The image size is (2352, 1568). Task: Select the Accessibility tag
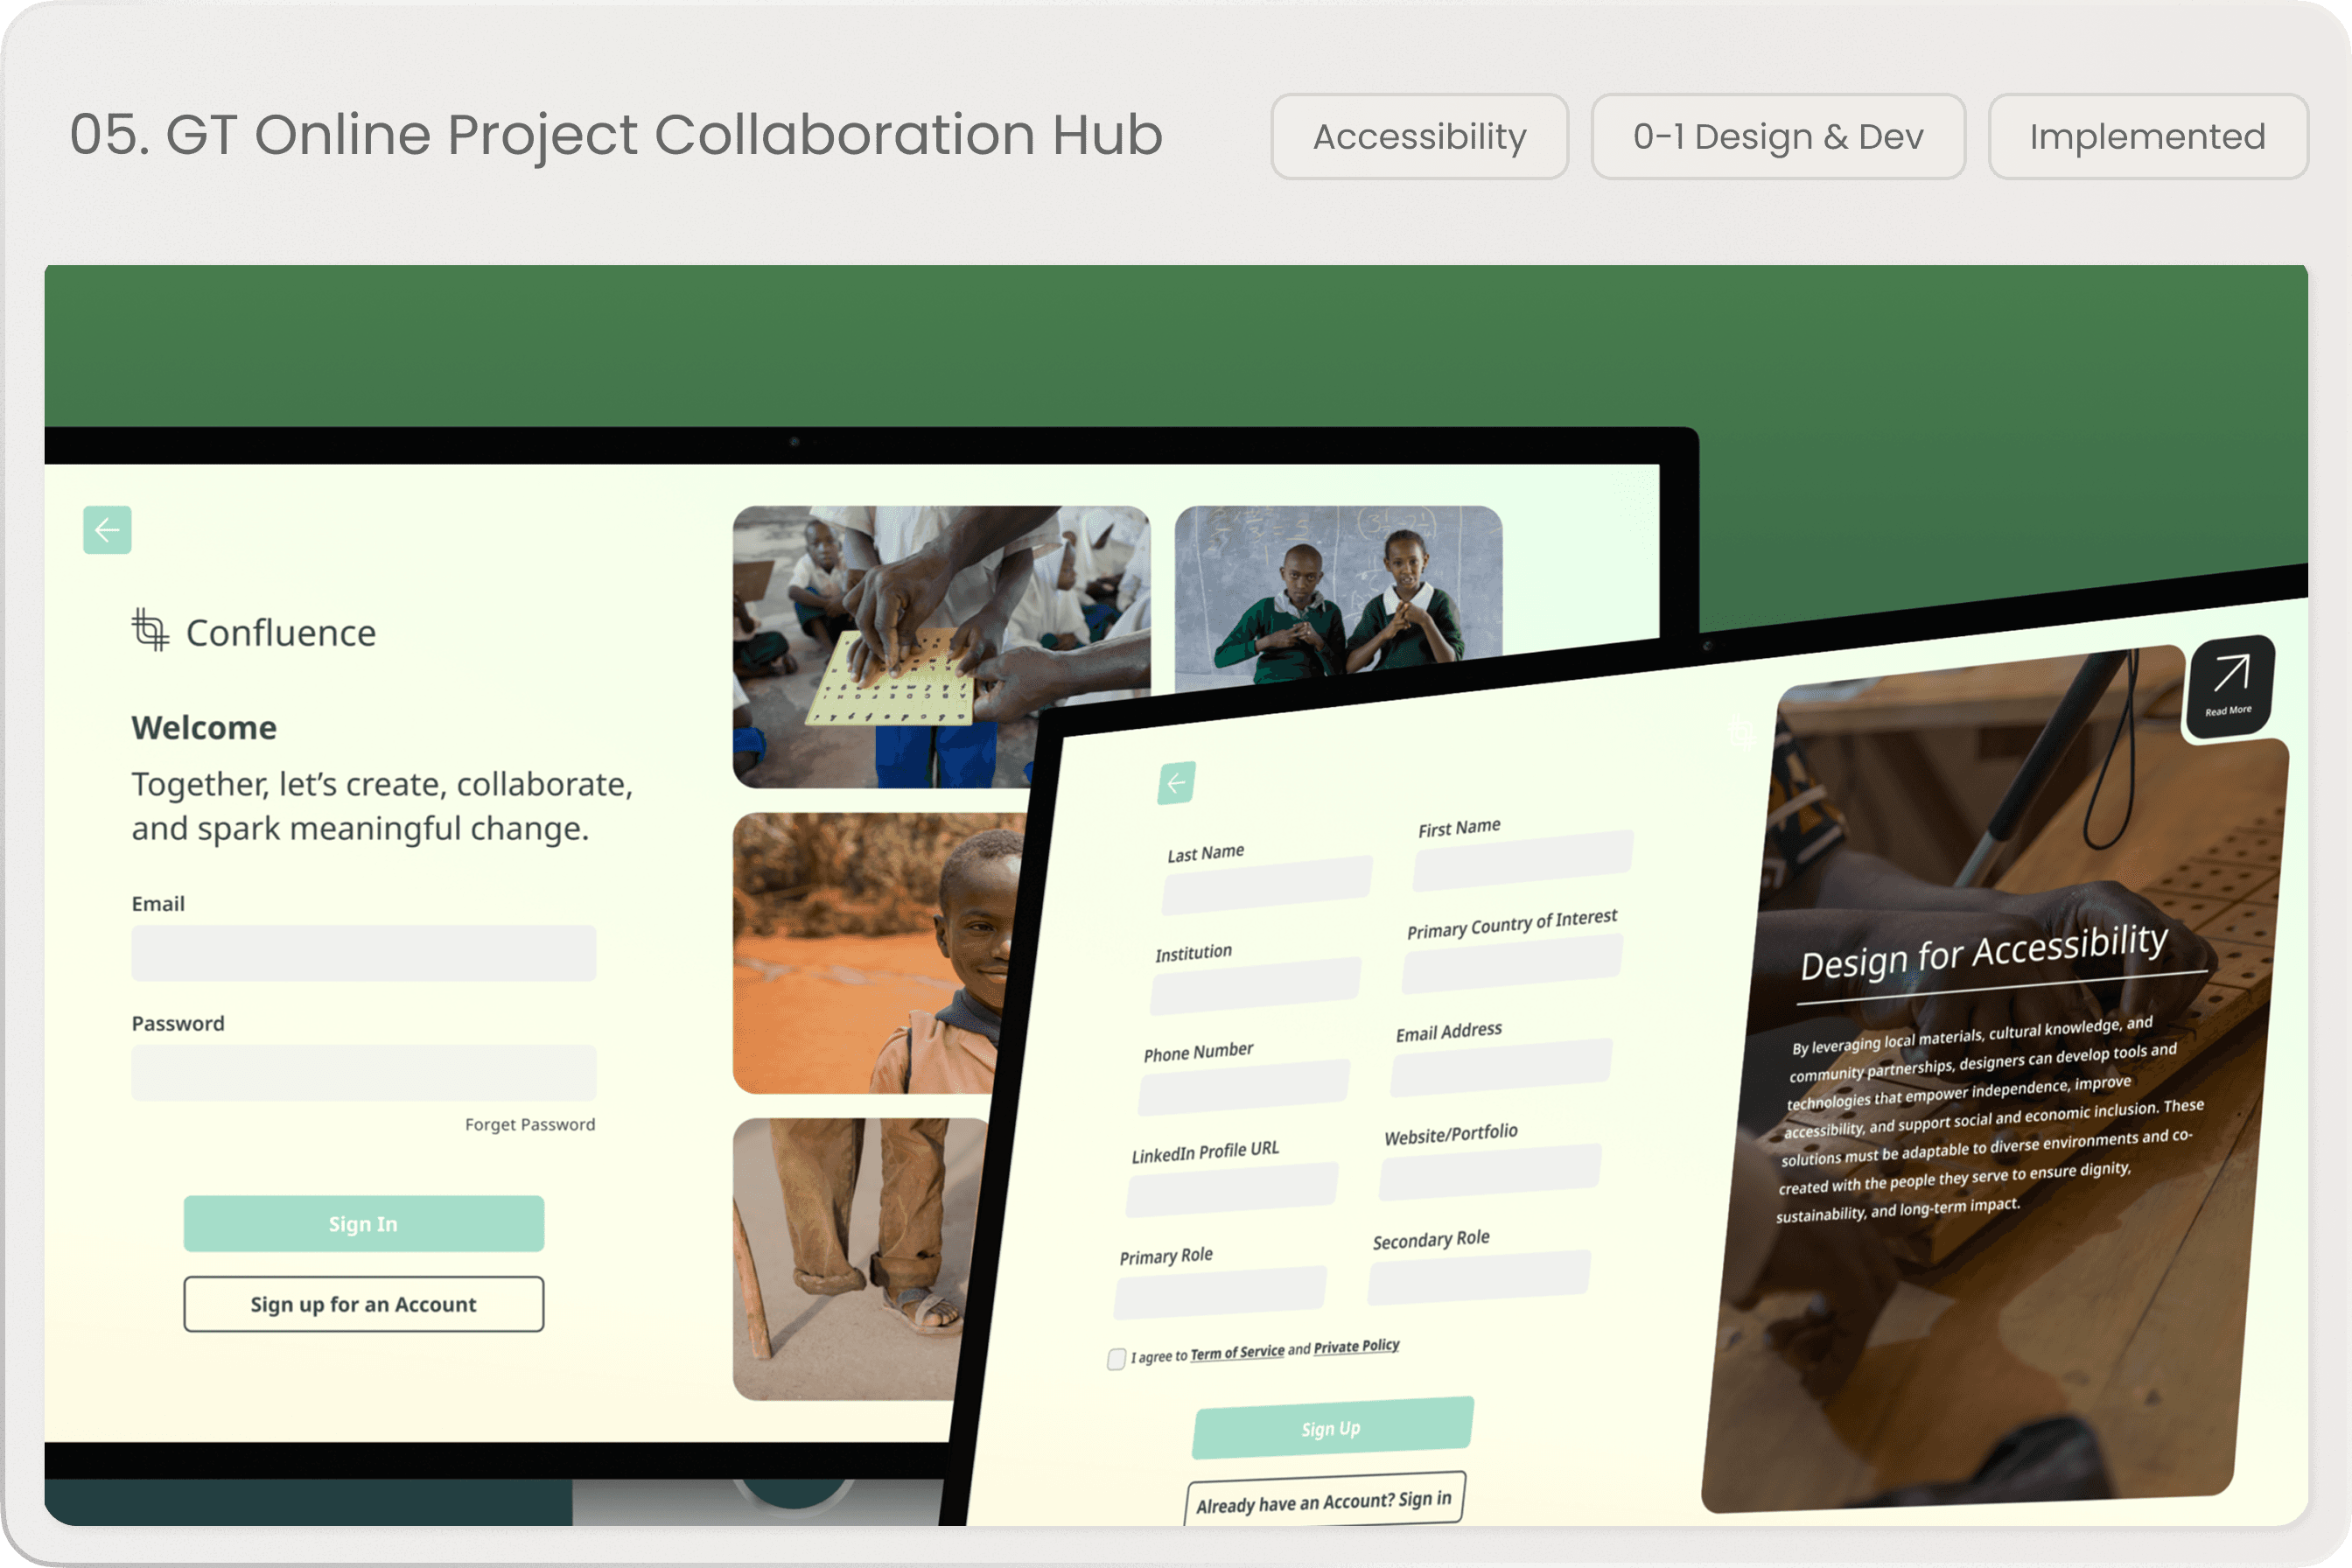point(1419,137)
